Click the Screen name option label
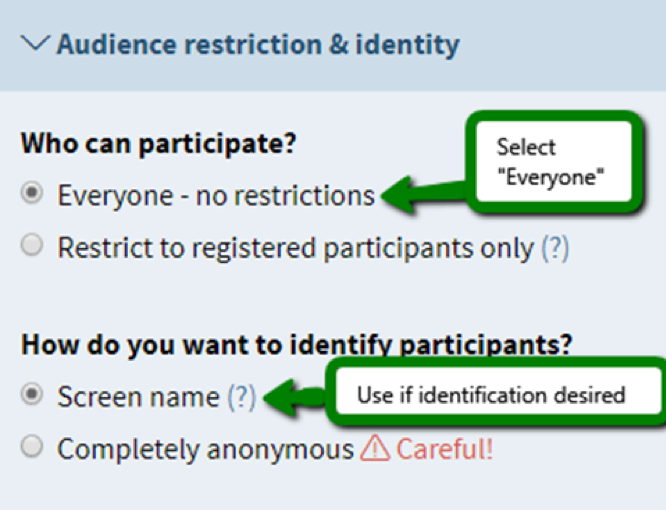 [x=138, y=397]
